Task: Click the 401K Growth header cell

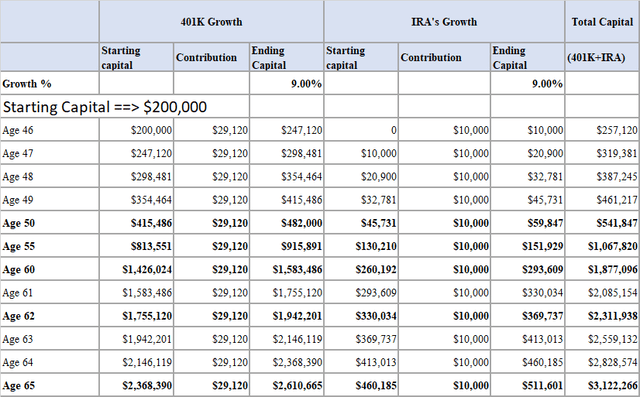Action: [x=211, y=22]
